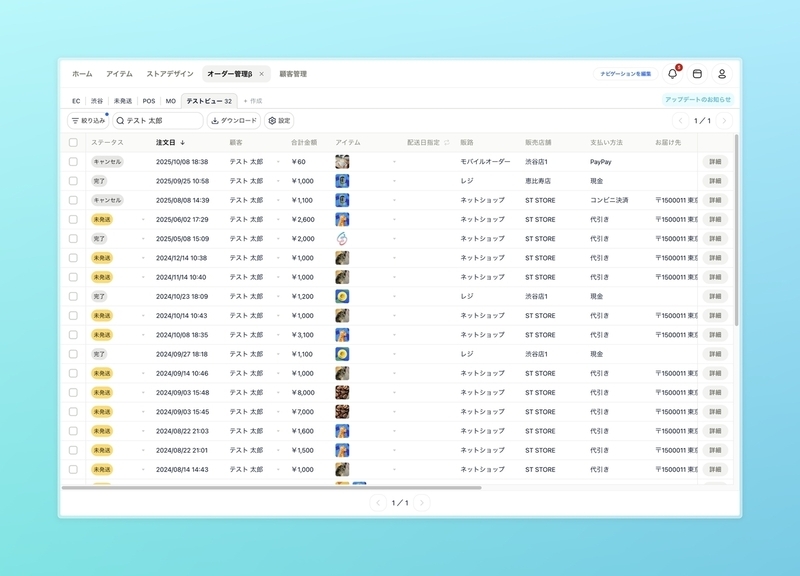Select the EC view tab
The width and height of the screenshot is (800, 576).
[x=76, y=101]
